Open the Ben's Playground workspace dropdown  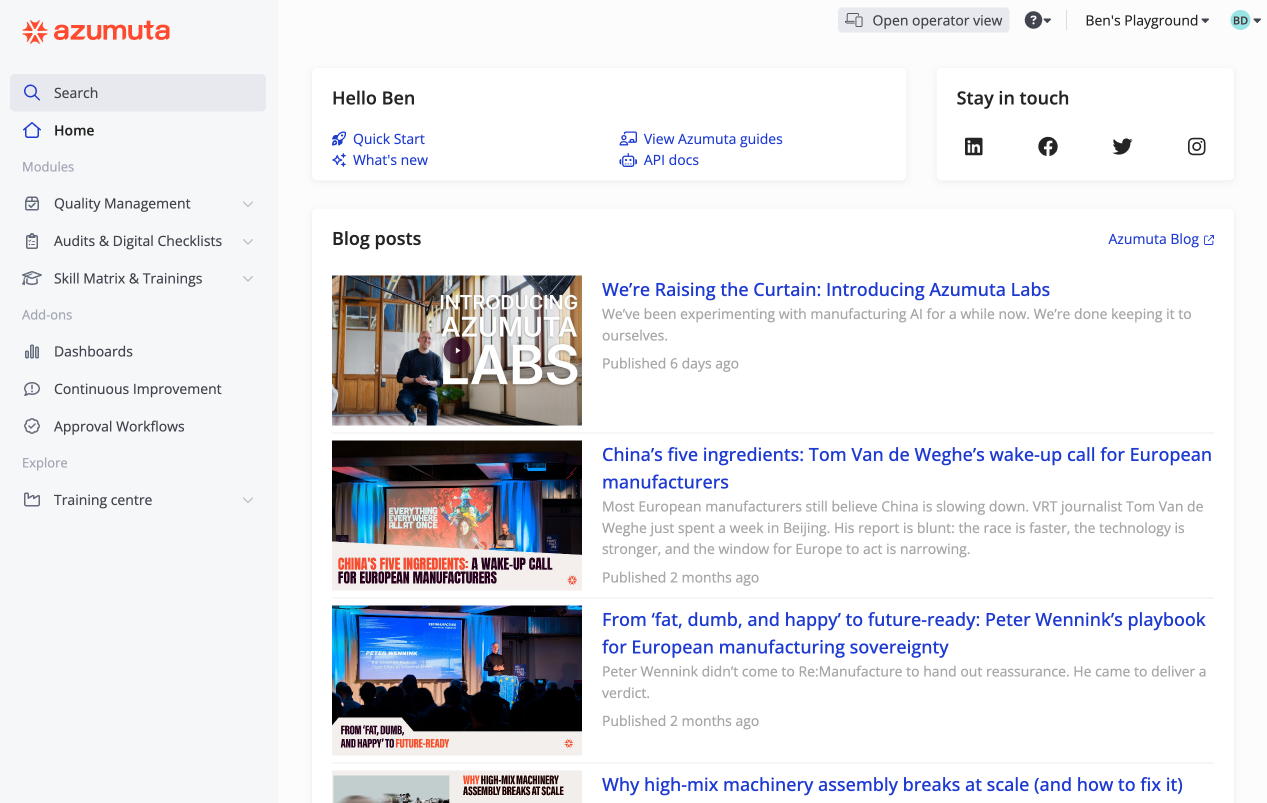pyautogui.click(x=1147, y=20)
